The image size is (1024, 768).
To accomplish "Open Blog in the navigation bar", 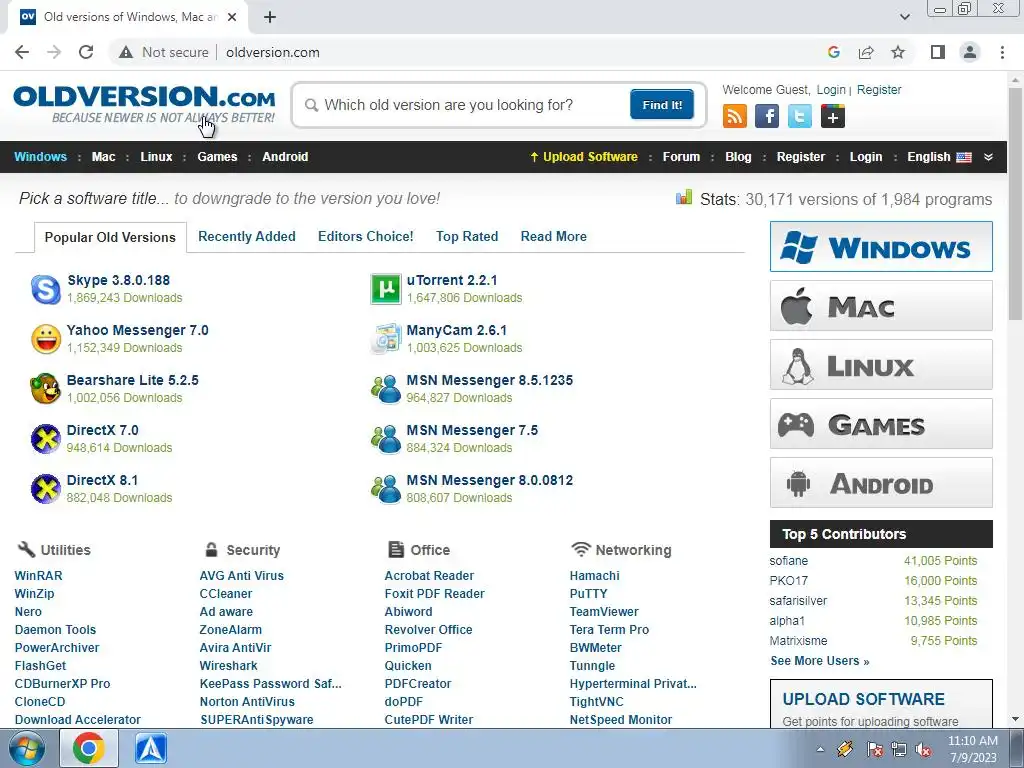I will coord(738,157).
